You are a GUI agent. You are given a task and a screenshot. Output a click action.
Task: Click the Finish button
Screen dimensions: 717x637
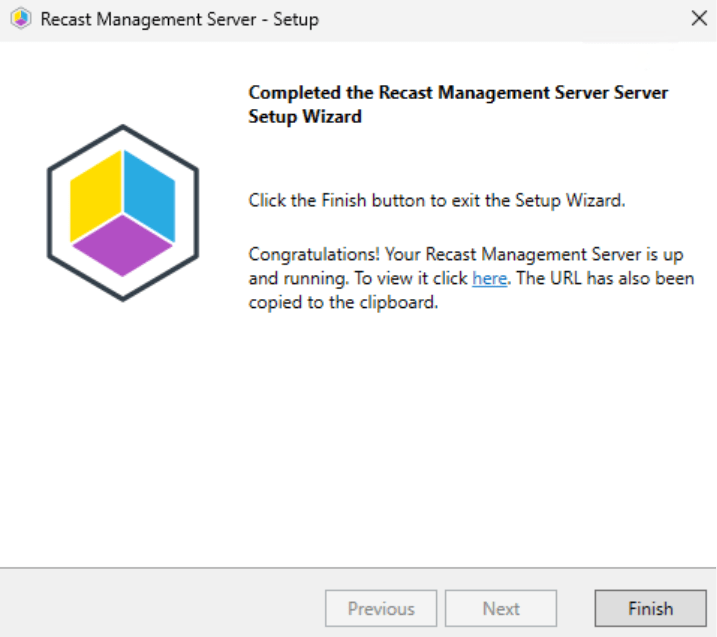click(650, 608)
